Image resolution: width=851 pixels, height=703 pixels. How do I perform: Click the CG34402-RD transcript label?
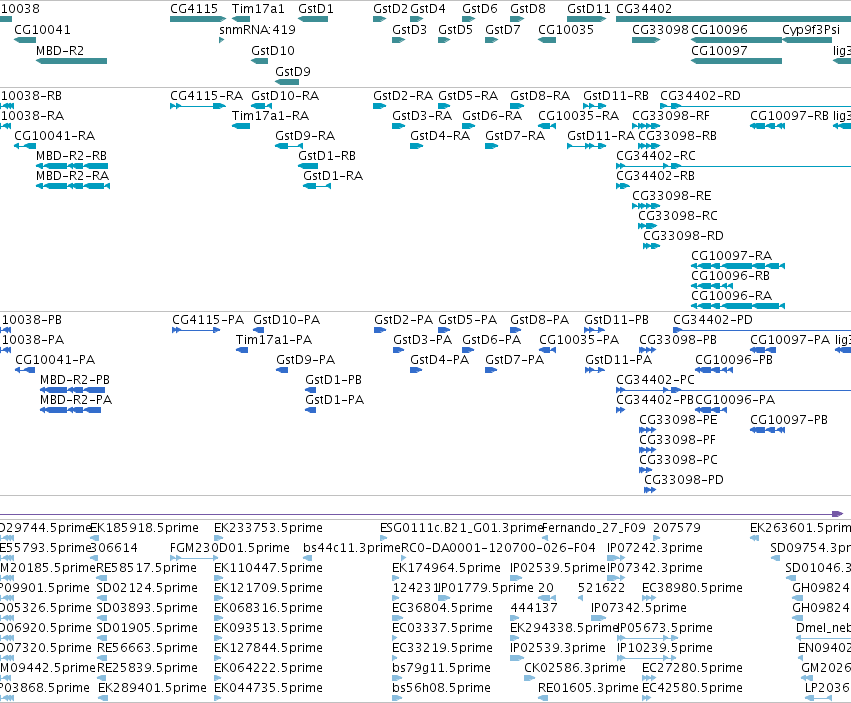click(700, 96)
